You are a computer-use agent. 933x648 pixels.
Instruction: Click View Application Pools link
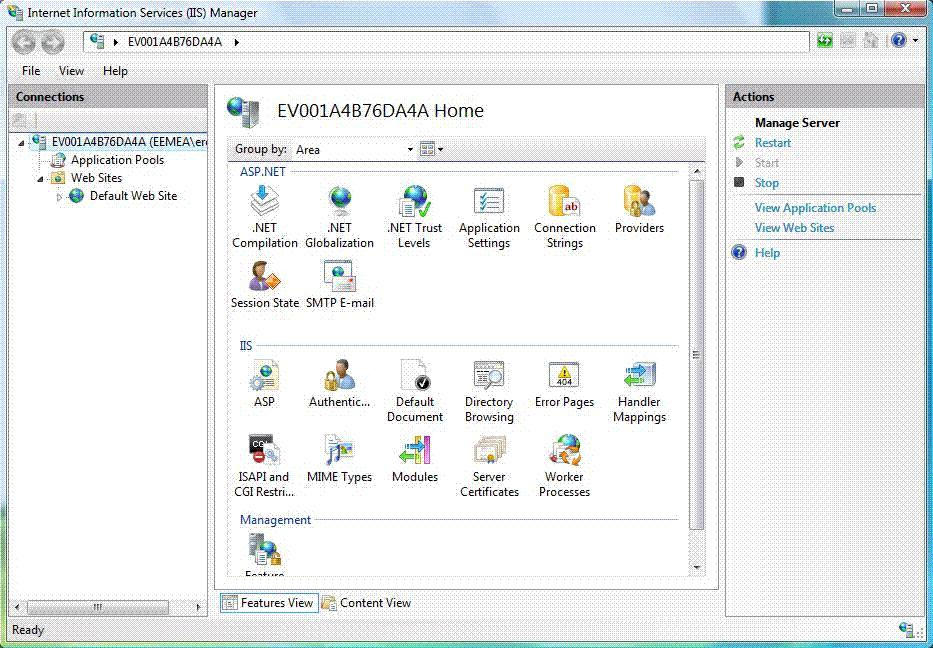coord(815,208)
